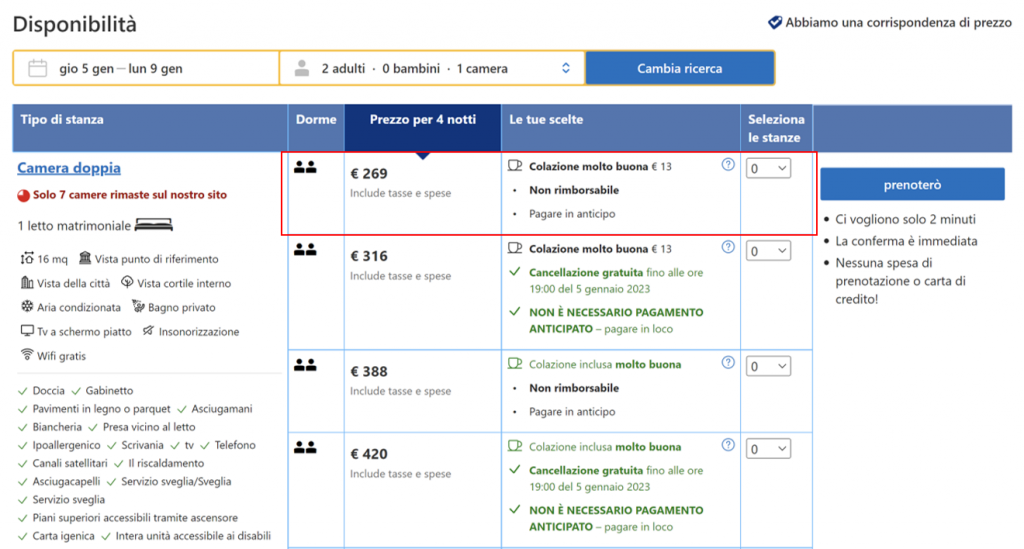Click the free Wifi icon
Screen dimensions: 1024x549
tap(27, 355)
